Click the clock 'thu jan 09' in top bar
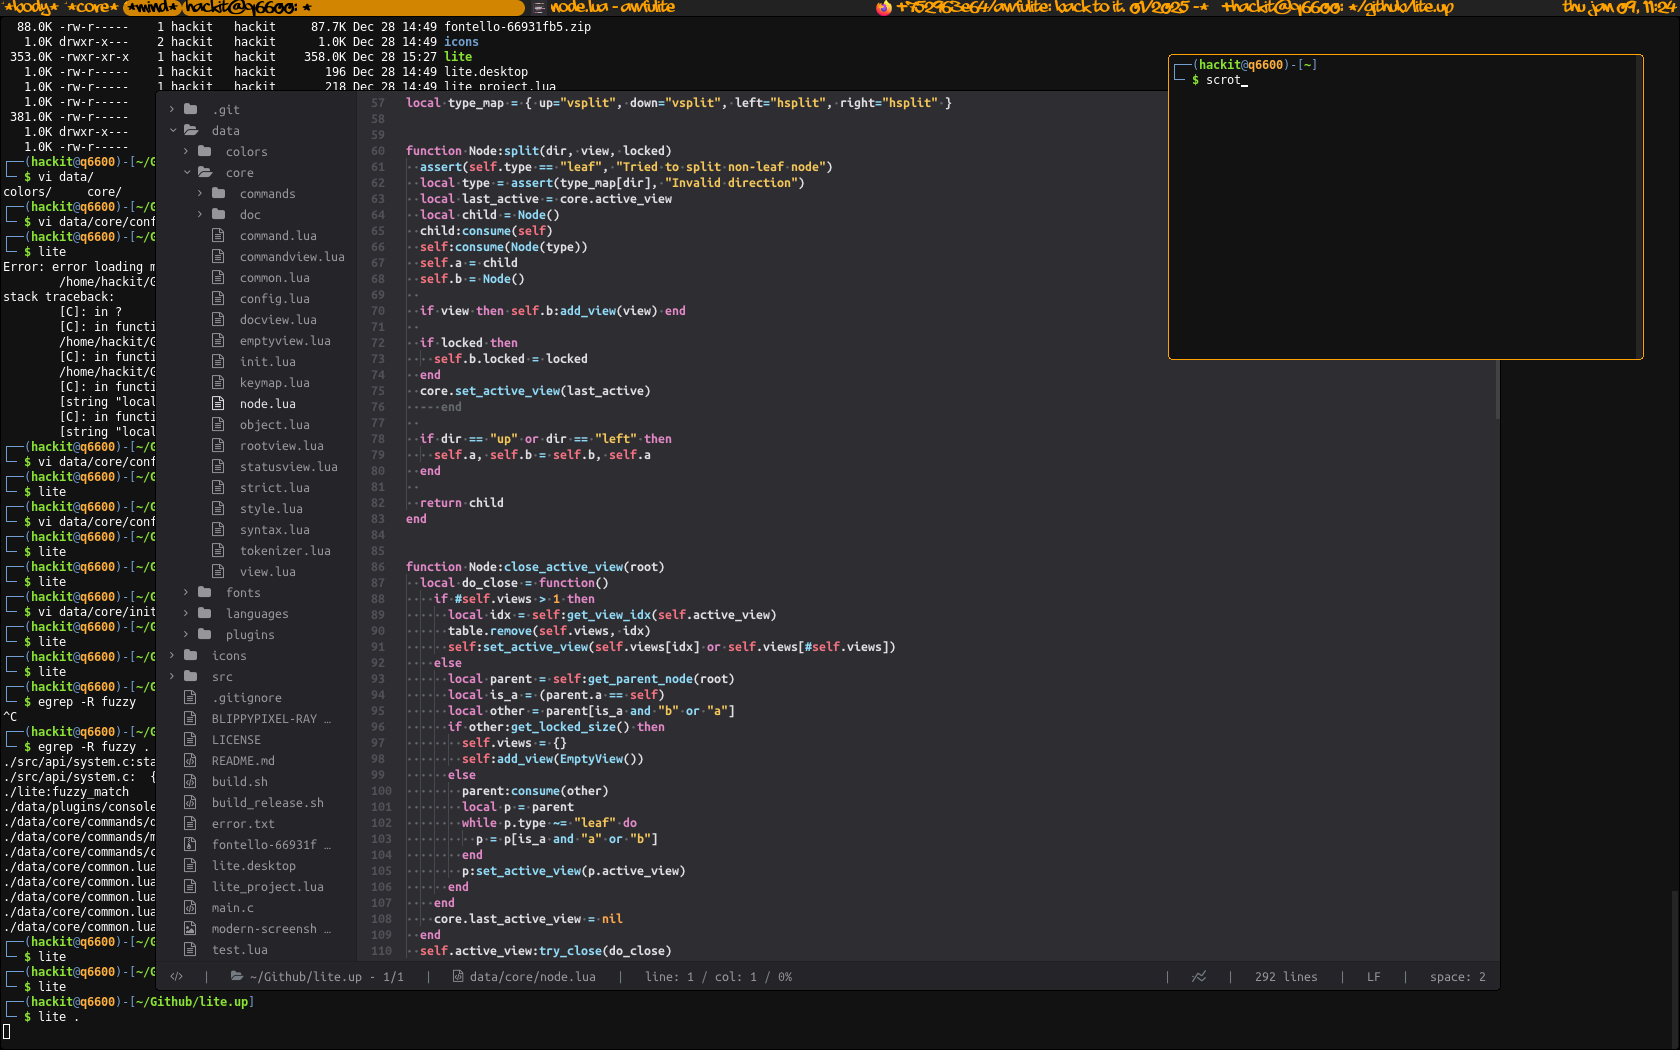Viewport: 1680px width, 1050px height. pyautogui.click(x=1619, y=7)
